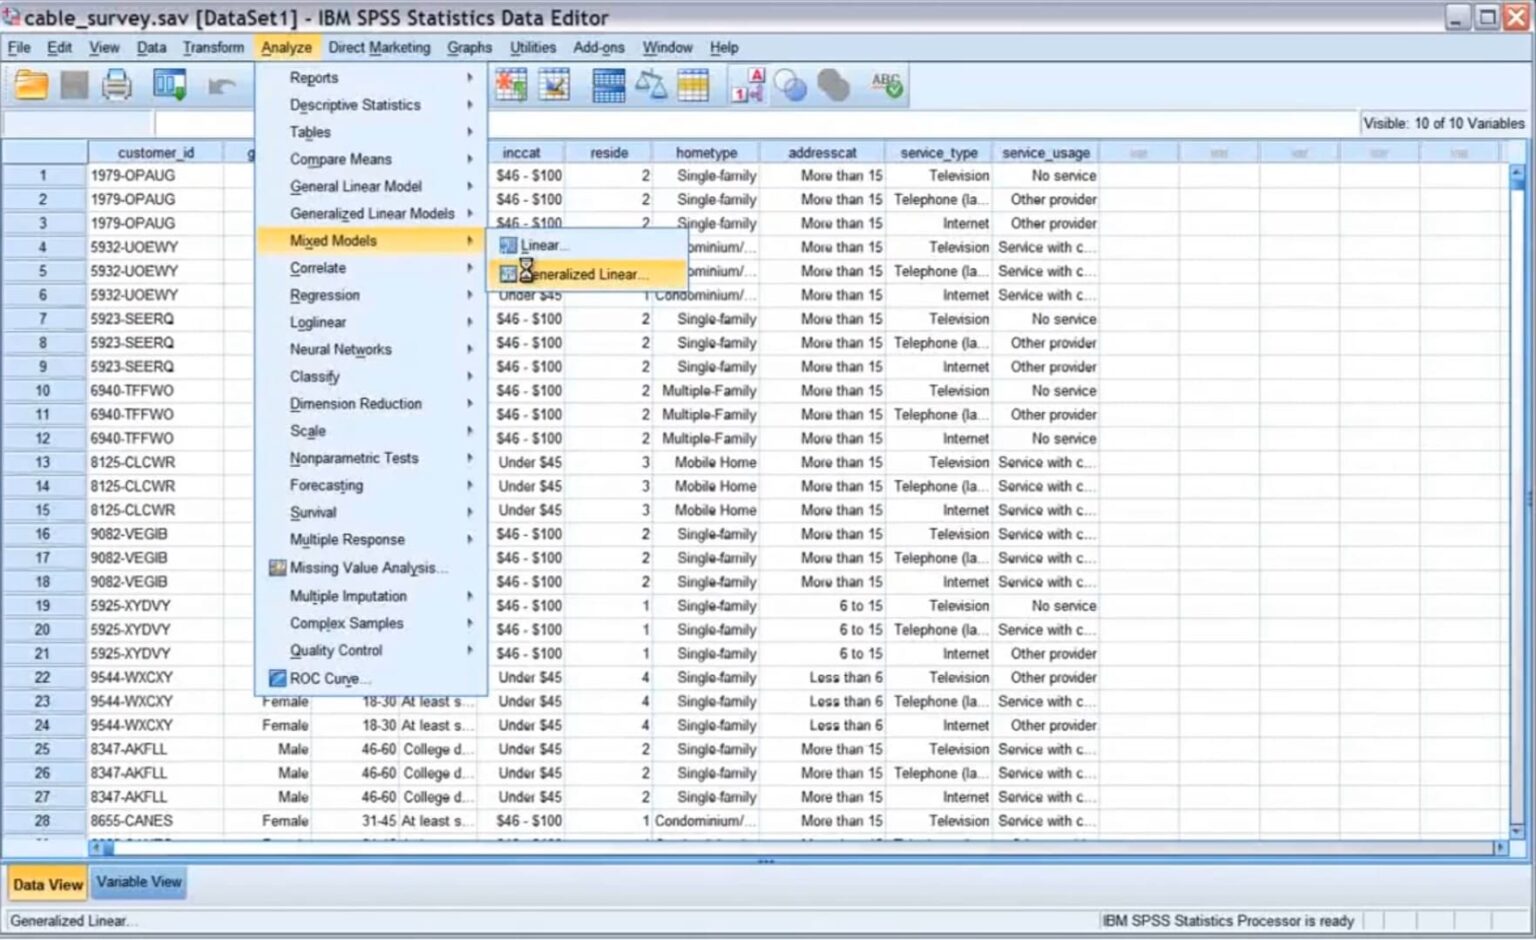The image size is (1536, 940).
Task: Click the vertical scrollbar down arrow
Action: pyautogui.click(x=1517, y=830)
